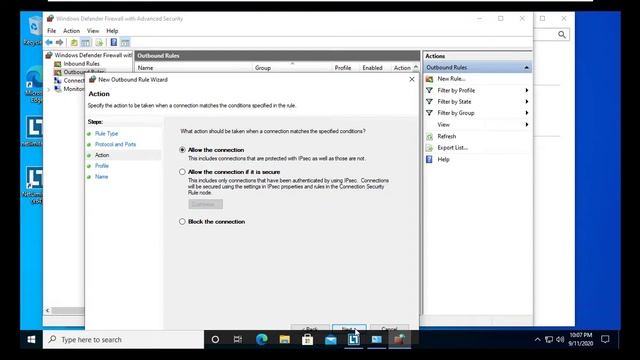Click the clock showing 10:07 PM
The image size is (640, 360).
(581, 335)
